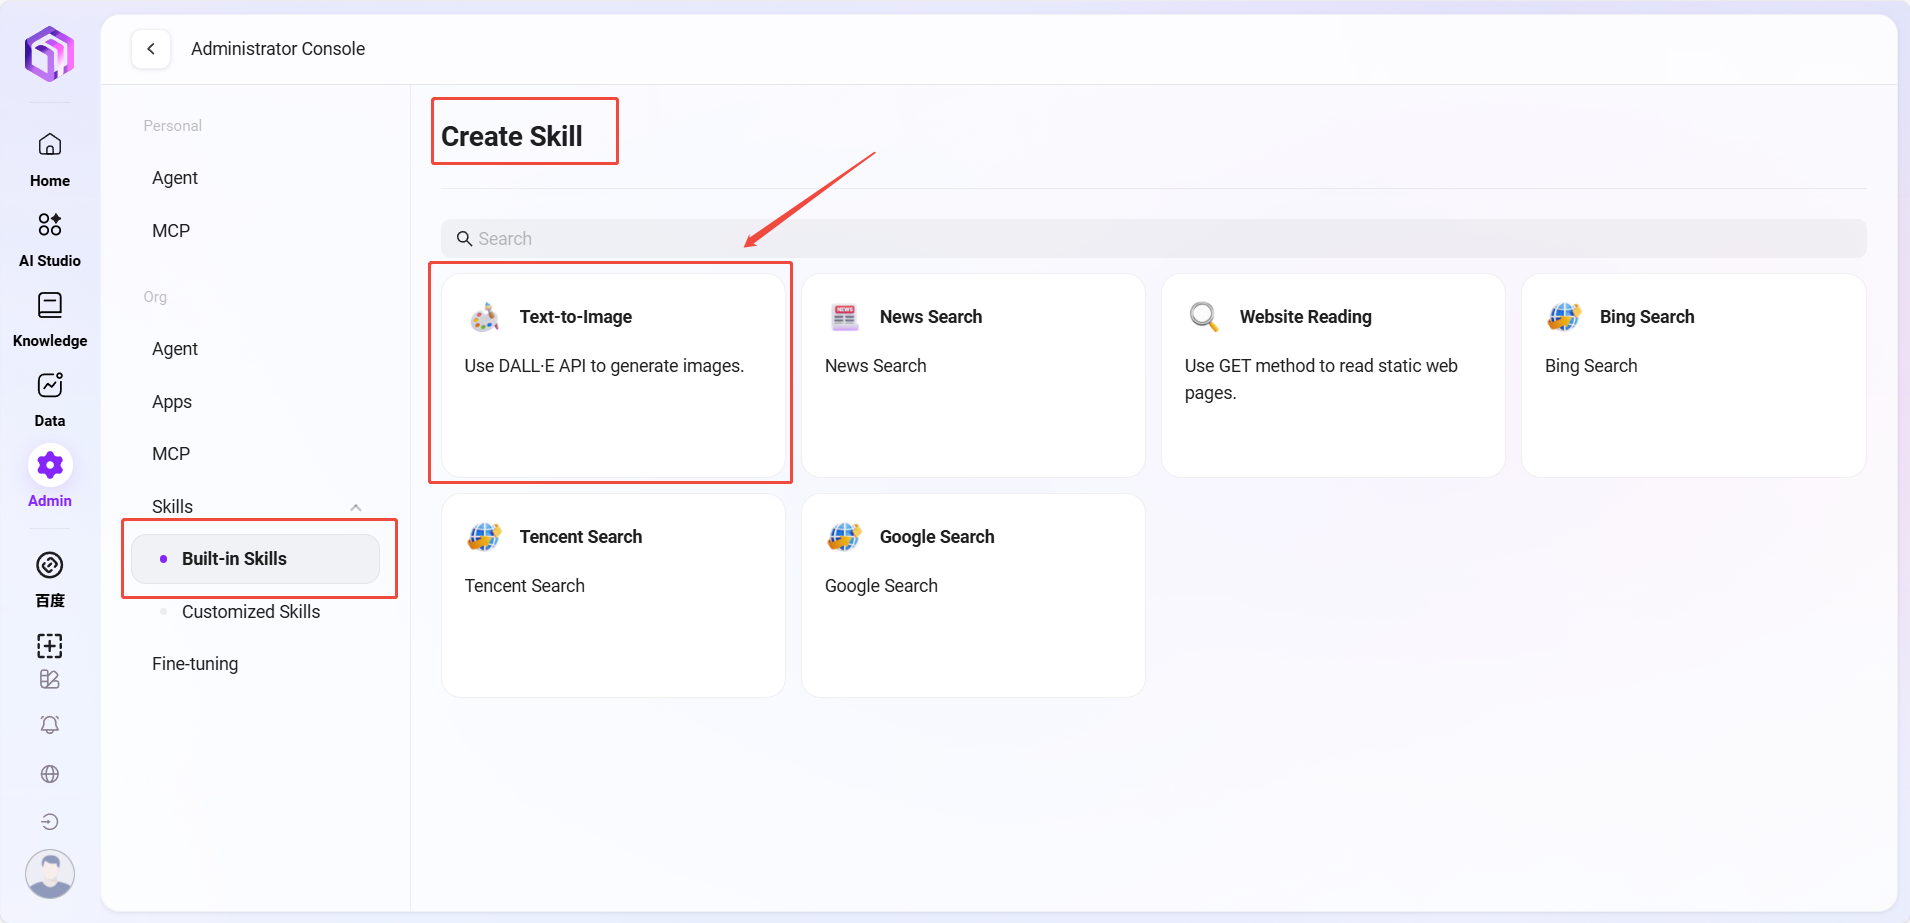The height and width of the screenshot is (923, 1910).
Task: Open Apps under the Org section
Action: (172, 402)
